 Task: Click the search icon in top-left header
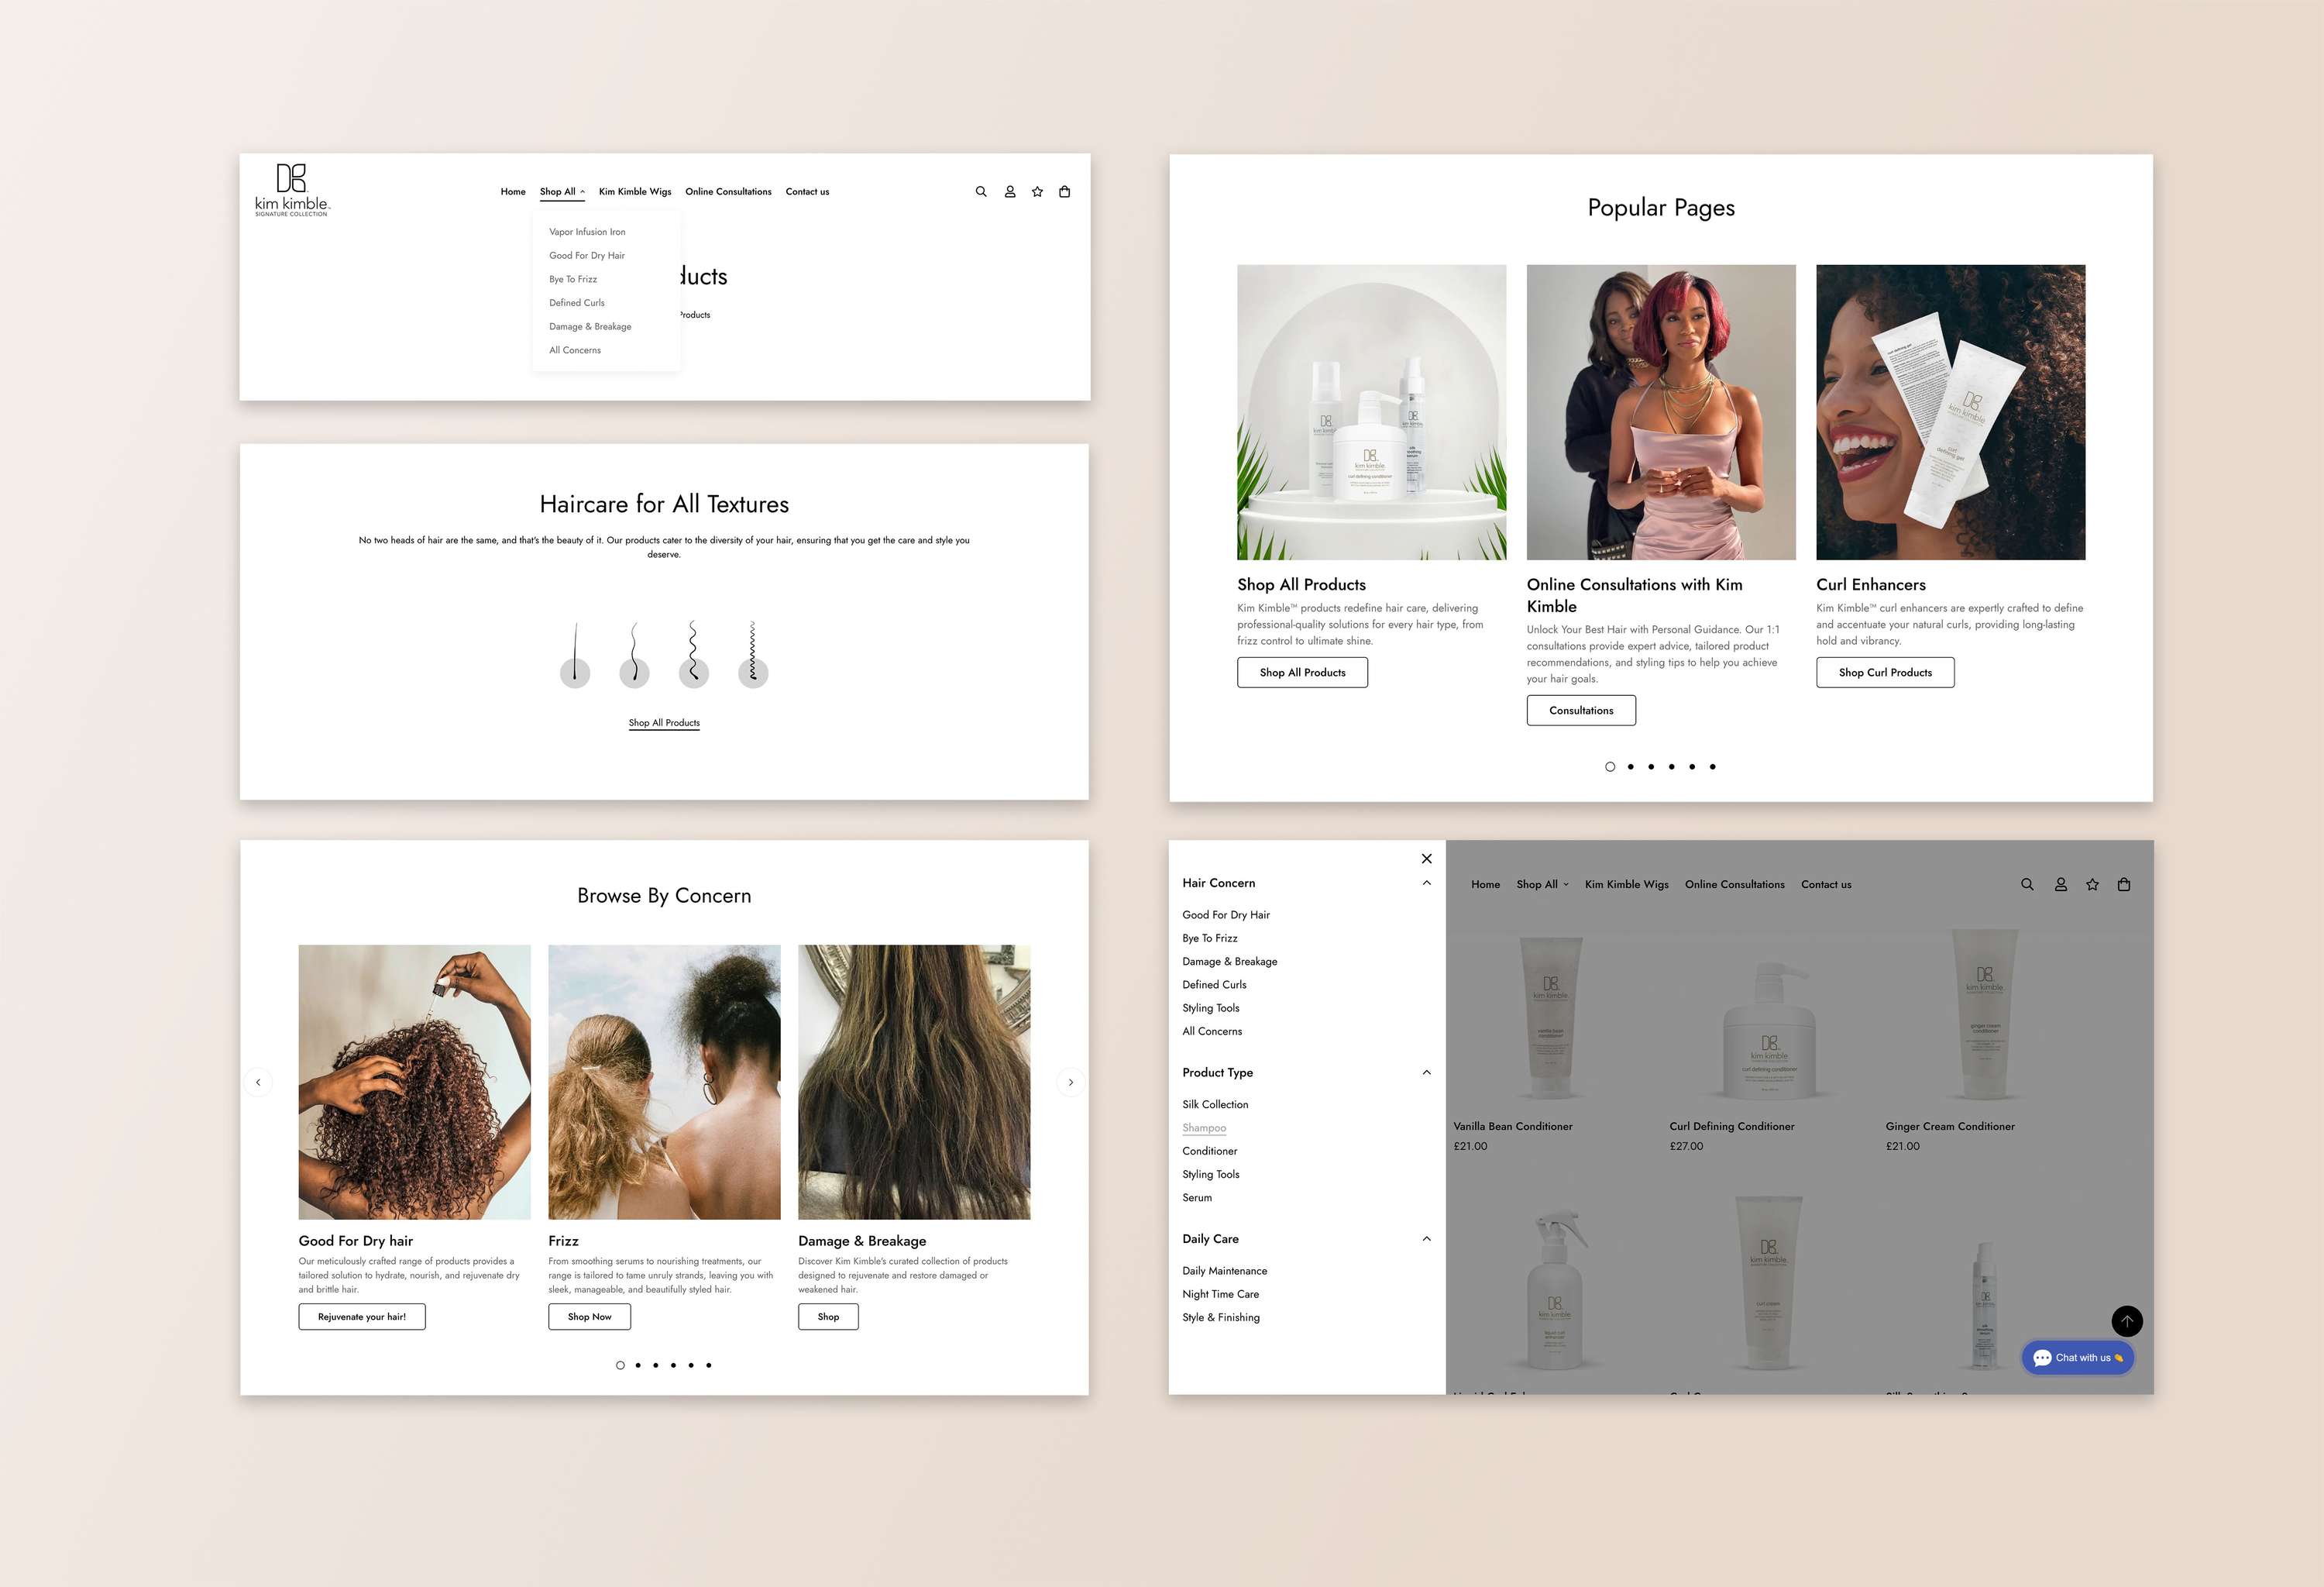(x=981, y=192)
